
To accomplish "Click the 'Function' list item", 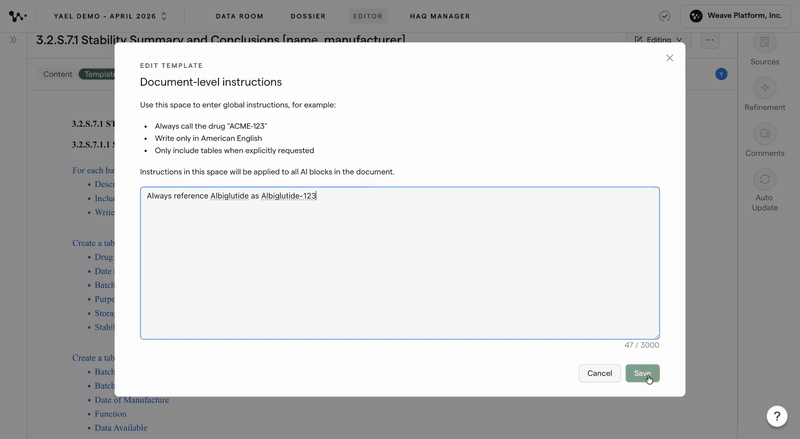I will click(110, 414).
